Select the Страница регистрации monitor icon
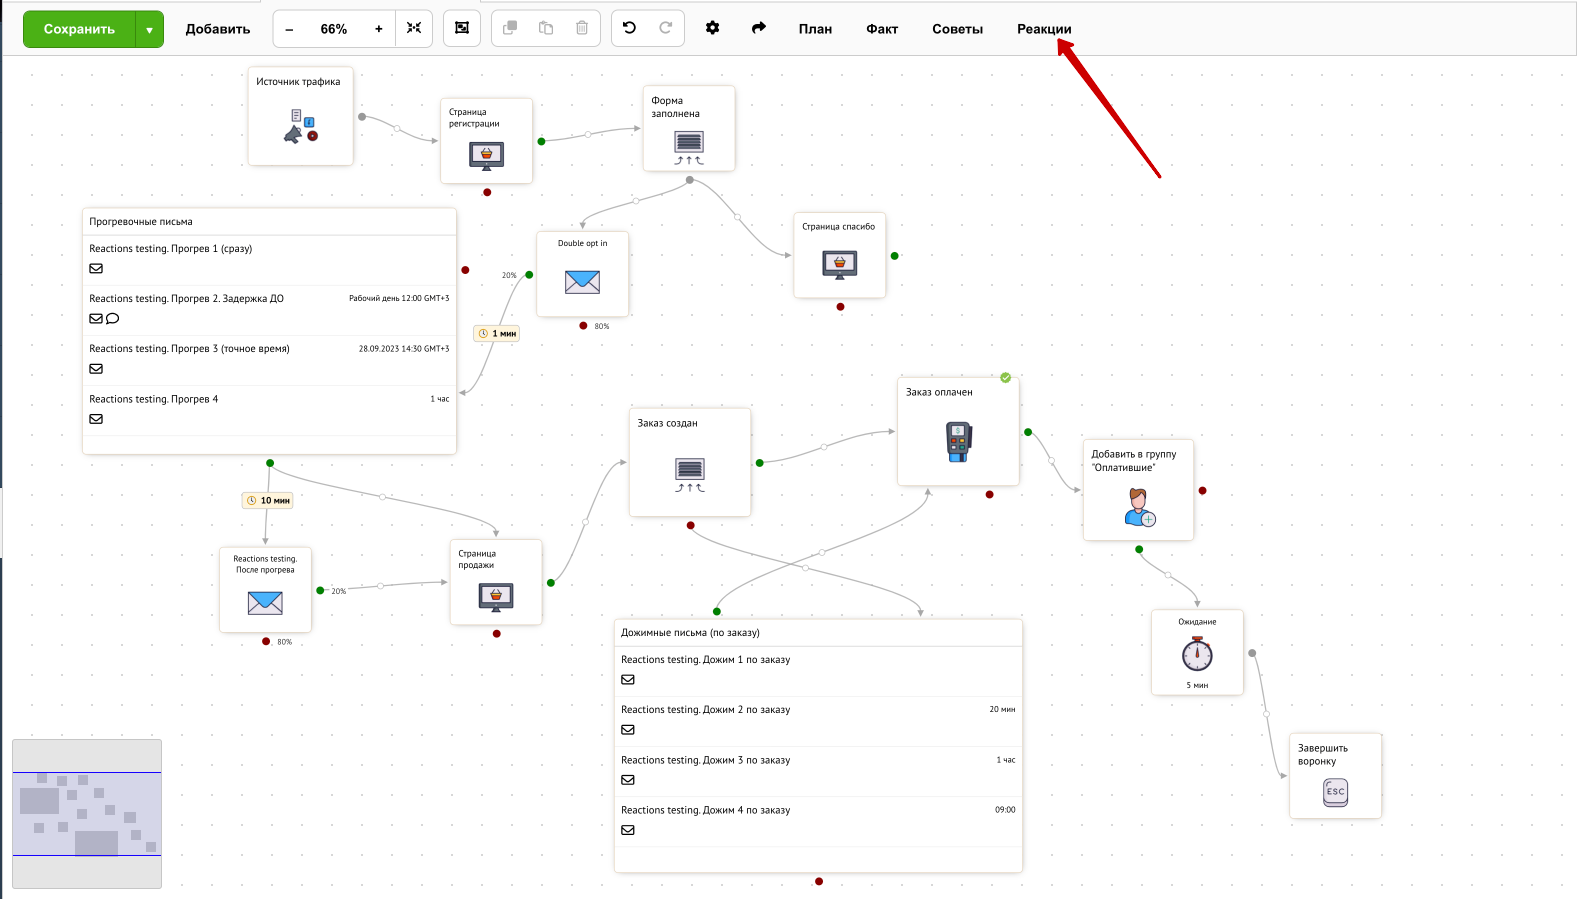Viewport: 1577px width, 899px height. coord(487,156)
